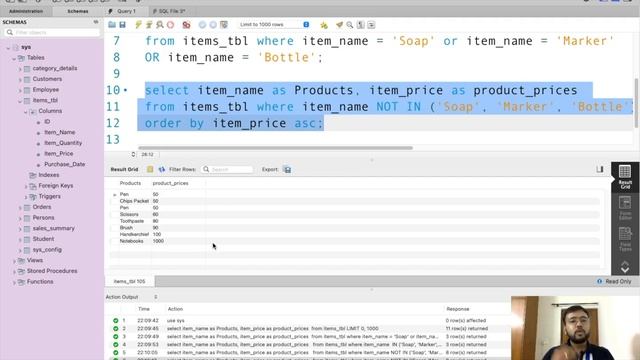Toggle wrap cell content icon
This screenshot has height=360, width=640.
[x=600, y=169]
